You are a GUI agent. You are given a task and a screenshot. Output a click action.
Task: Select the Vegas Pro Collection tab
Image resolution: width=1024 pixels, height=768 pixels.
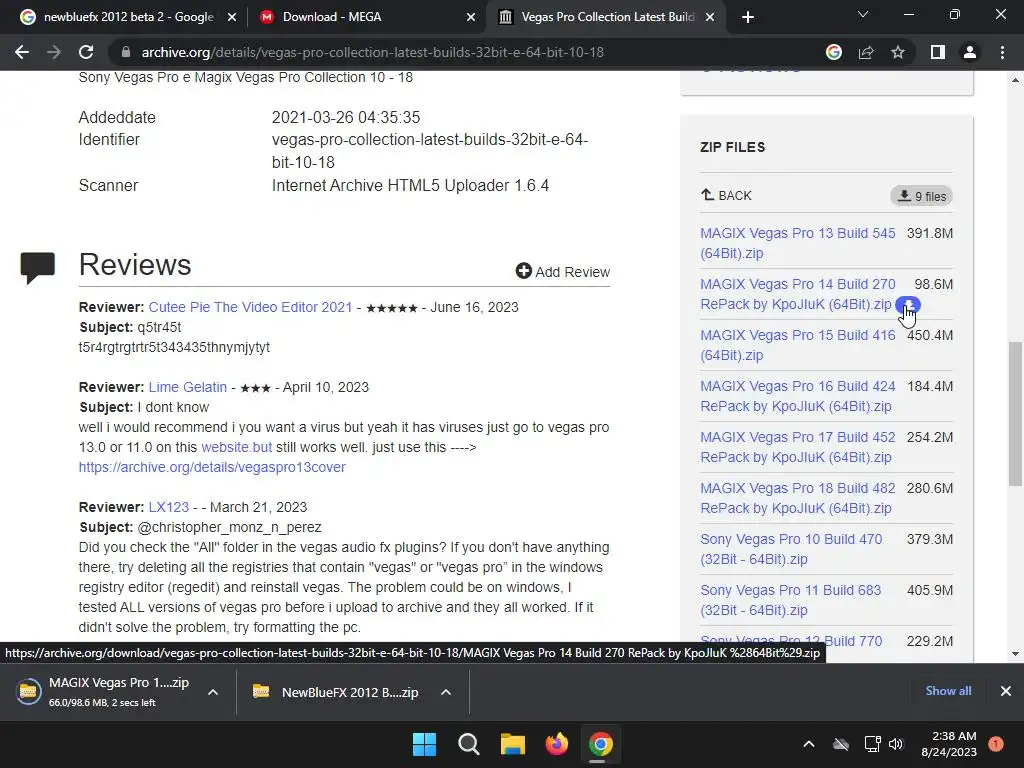[604, 17]
